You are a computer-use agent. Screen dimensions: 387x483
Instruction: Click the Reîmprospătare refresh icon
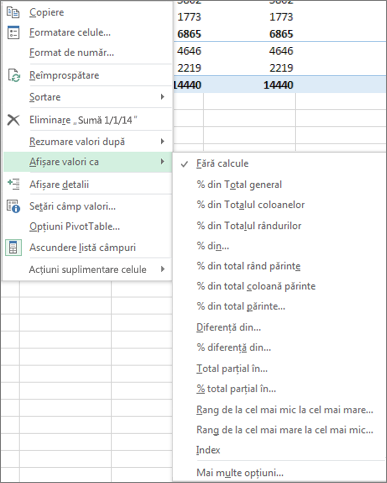pyautogui.click(x=14, y=75)
